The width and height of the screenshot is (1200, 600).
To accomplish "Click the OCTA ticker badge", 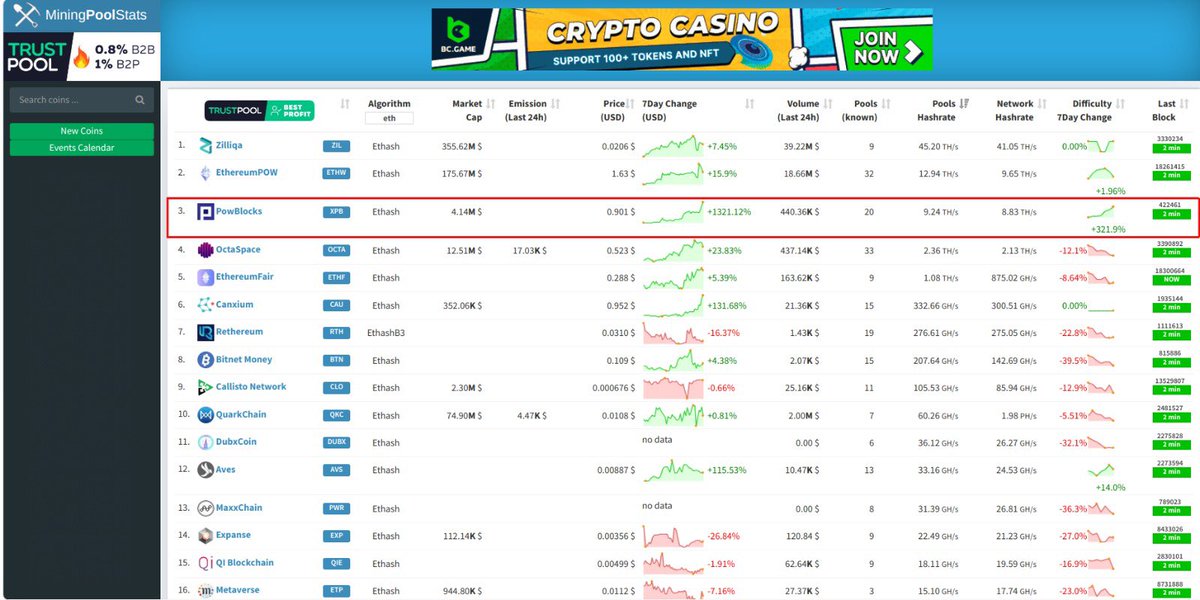I will click(x=337, y=250).
